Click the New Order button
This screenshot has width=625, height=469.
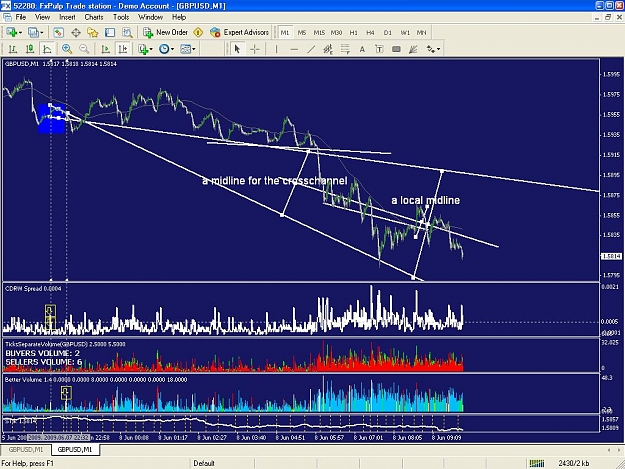(x=165, y=33)
